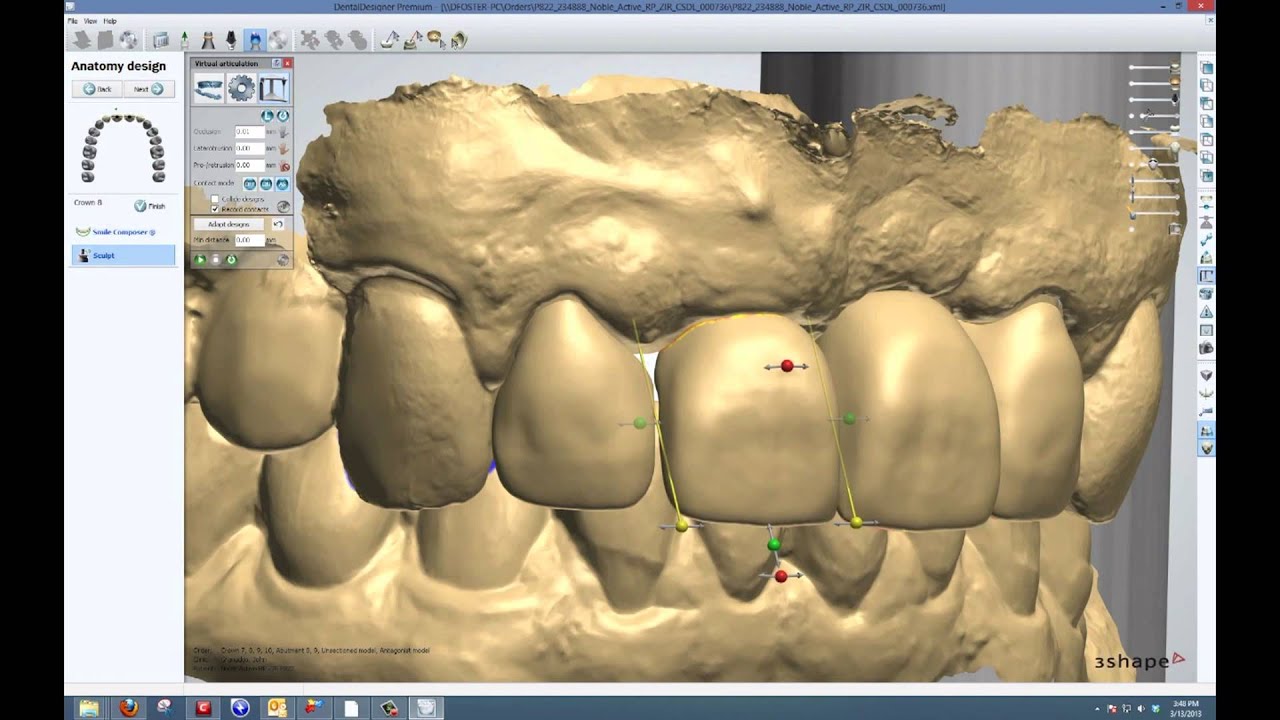Select the second Contact mode button

[266, 184]
